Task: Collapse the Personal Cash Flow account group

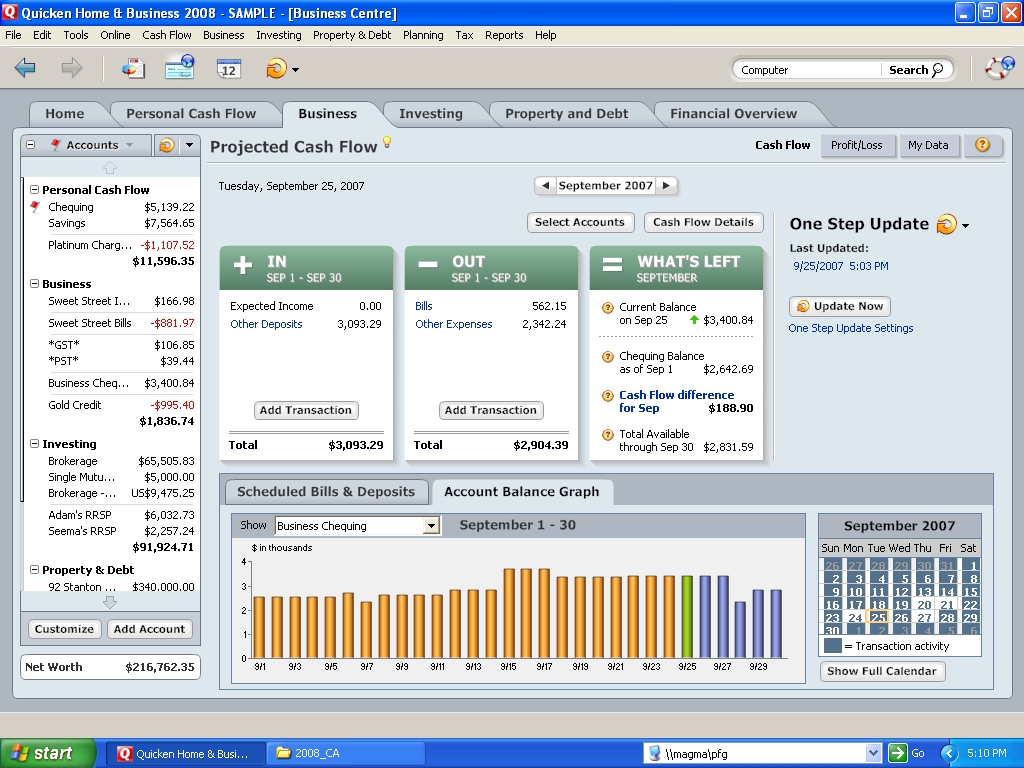Action: pos(35,190)
